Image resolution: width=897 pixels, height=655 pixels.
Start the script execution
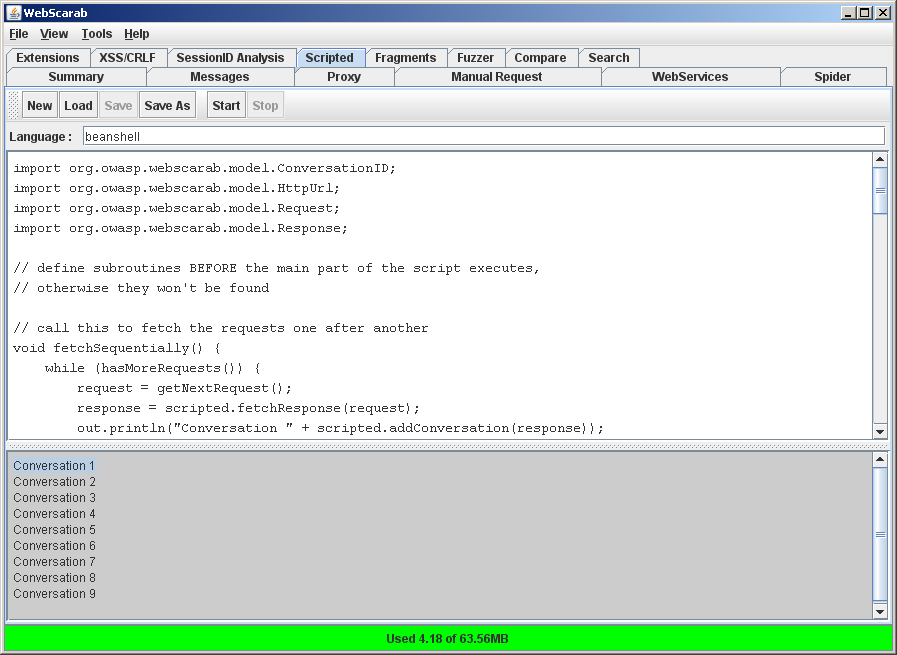(x=226, y=106)
